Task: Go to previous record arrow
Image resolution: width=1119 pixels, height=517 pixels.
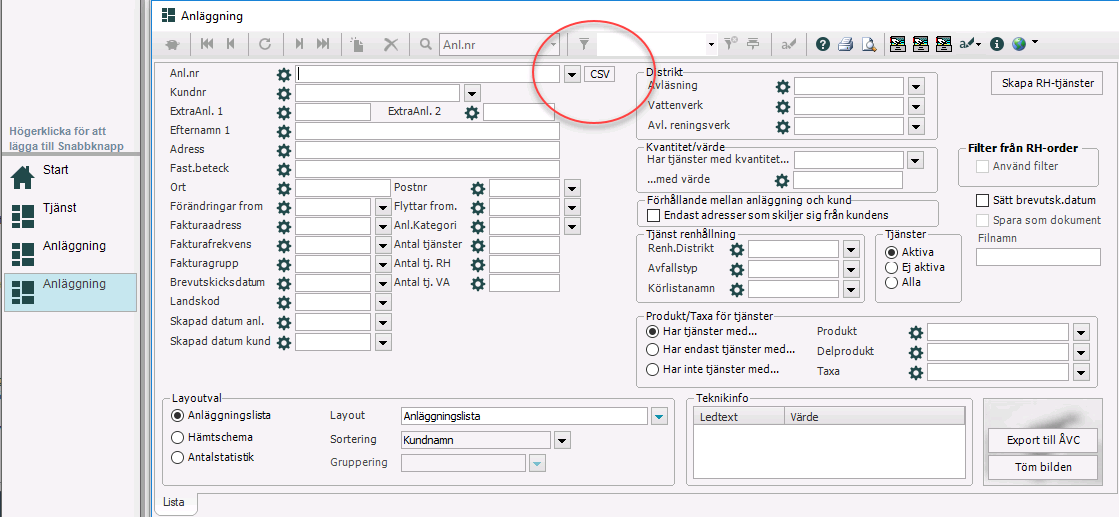Action: tap(231, 44)
